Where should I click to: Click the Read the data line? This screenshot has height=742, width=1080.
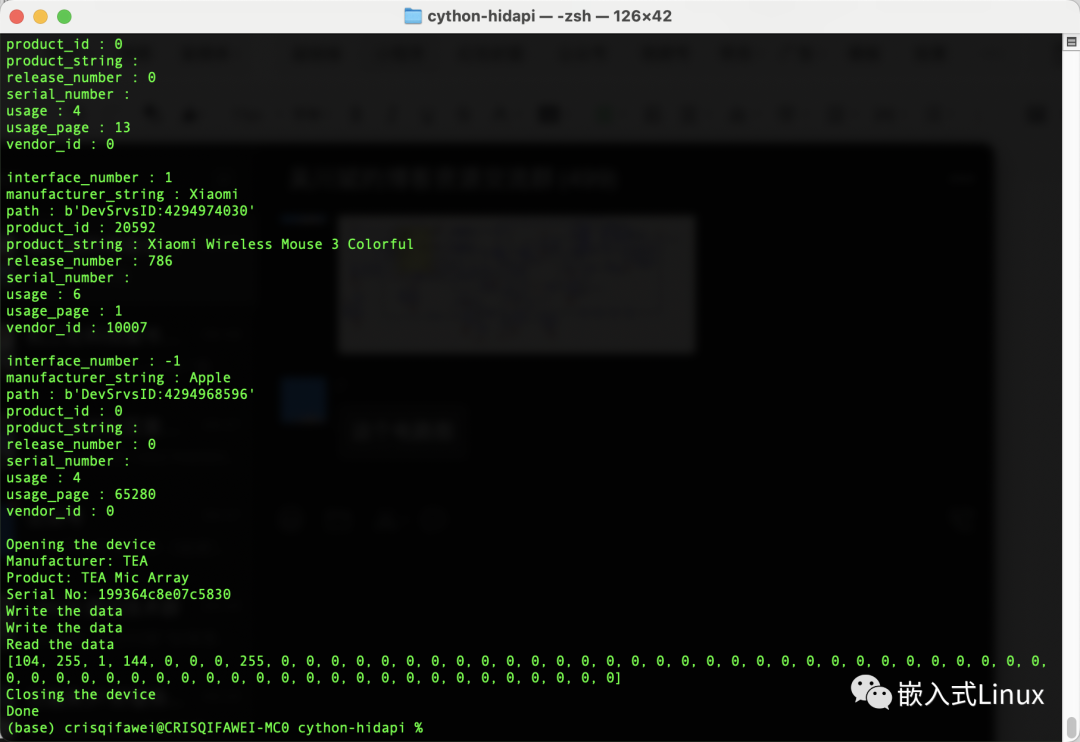click(x=60, y=644)
